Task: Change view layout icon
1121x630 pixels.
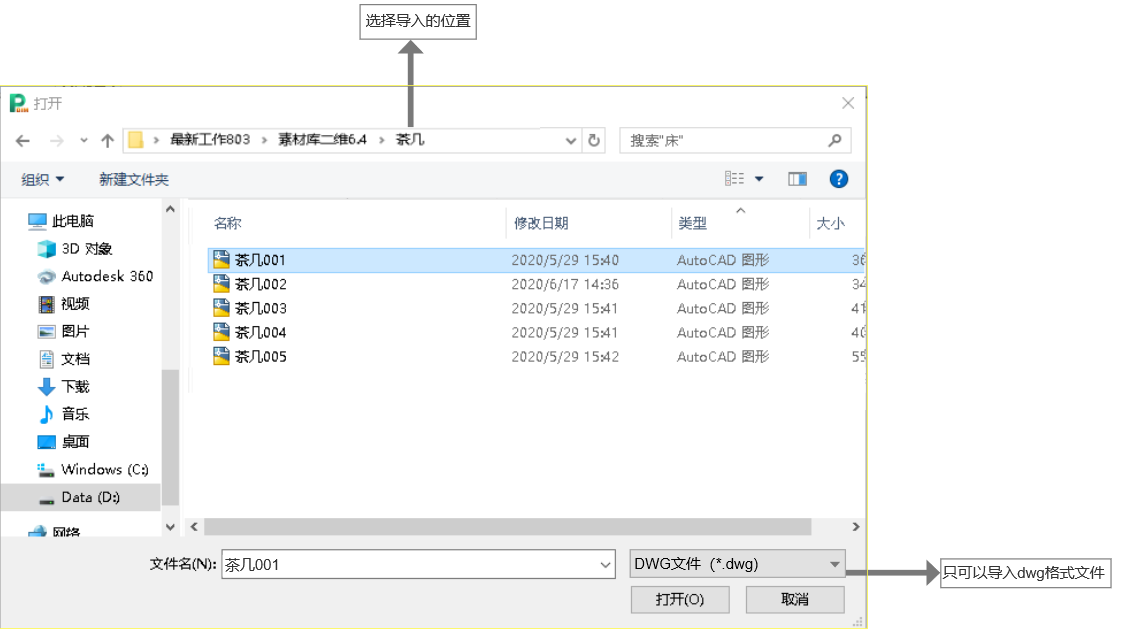Action: 734,179
